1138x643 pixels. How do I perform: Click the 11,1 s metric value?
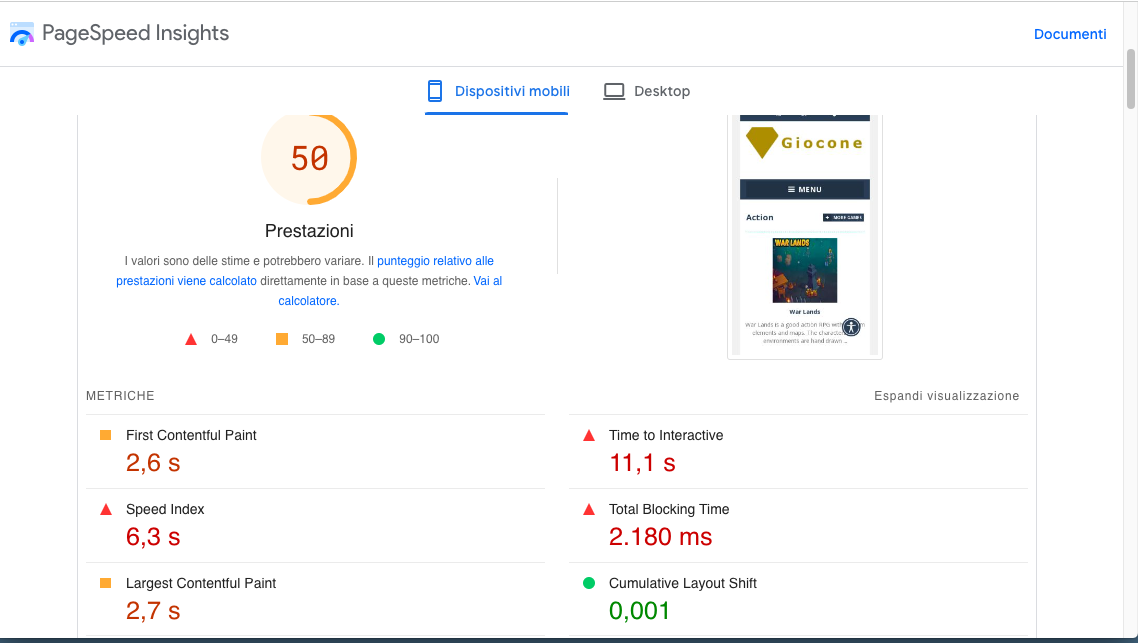point(642,463)
